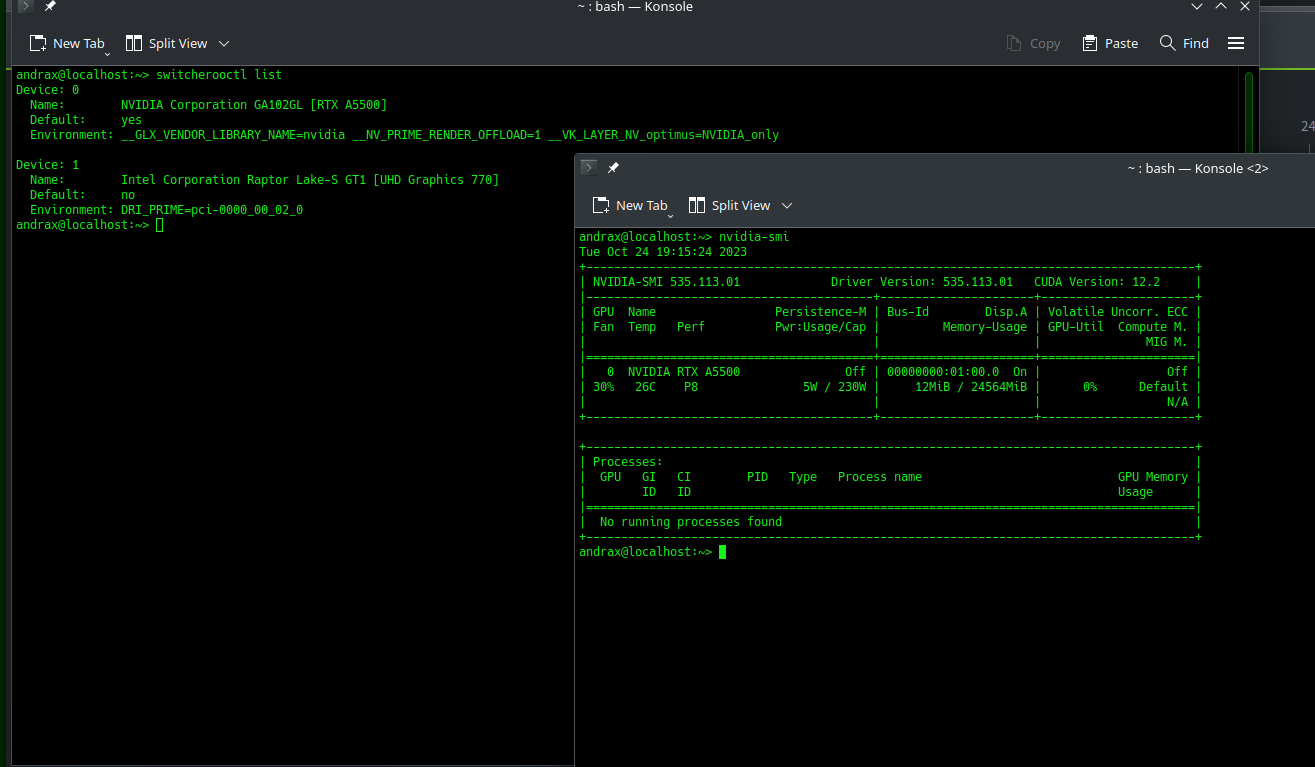Click 'NVIDIA-SMI 535.113.01' header text
This screenshot has width=1315, height=767.
click(x=666, y=282)
